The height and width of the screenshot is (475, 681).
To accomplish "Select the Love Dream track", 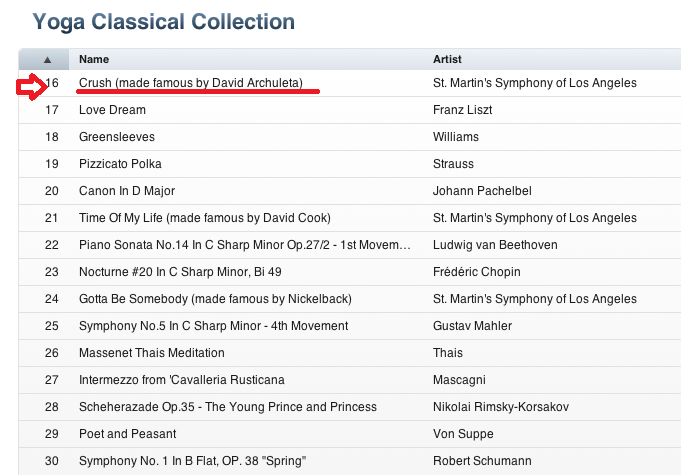I will click(112, 110).
